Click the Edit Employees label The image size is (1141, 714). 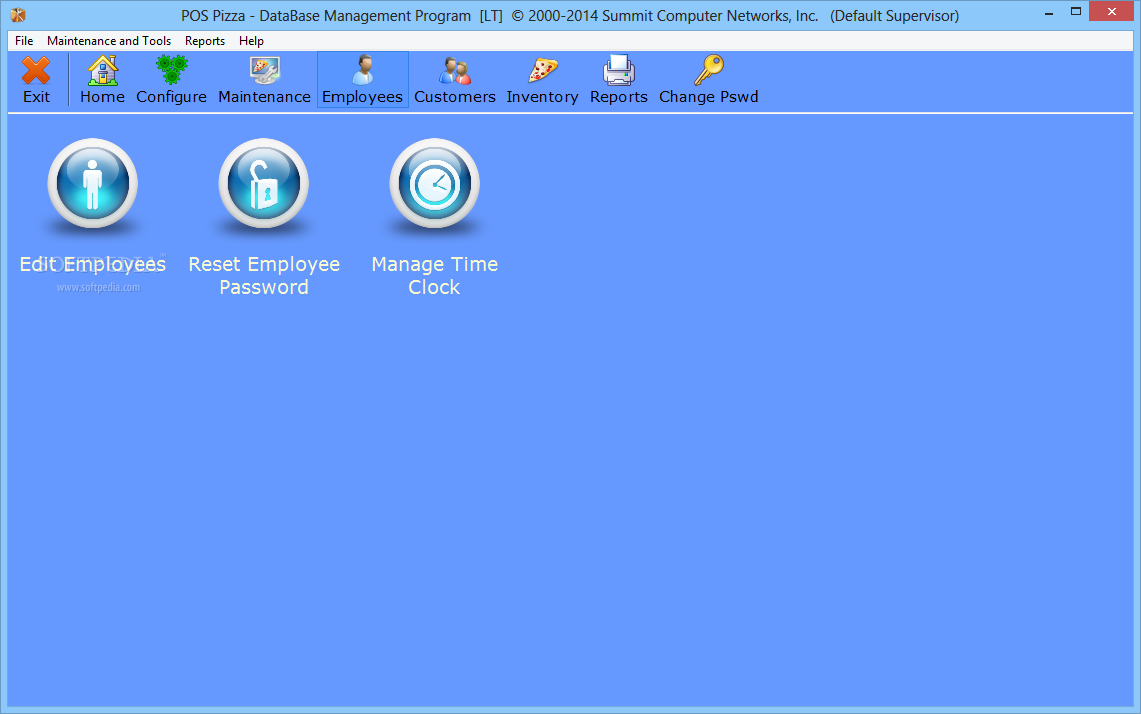tap(92, 264)
